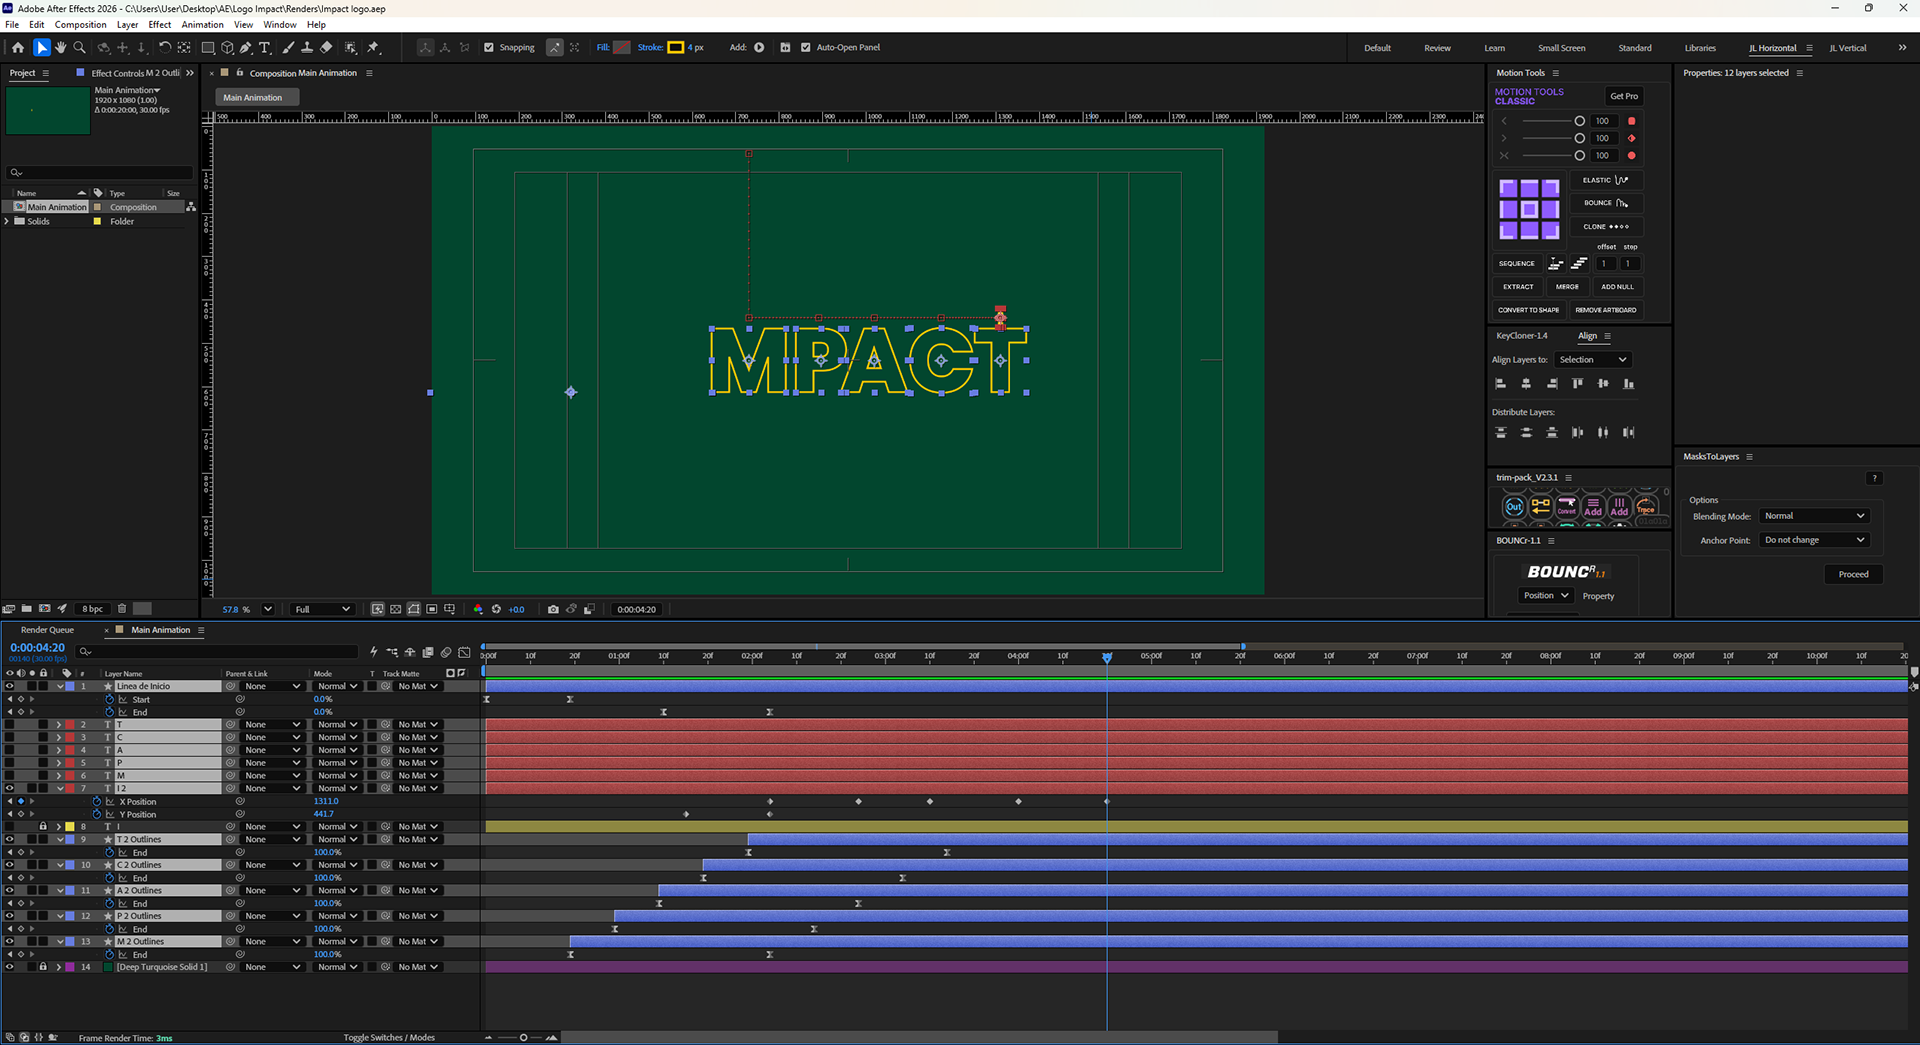This screenshot has width=1920, height=1045.
Task: Hide the Linea de Inicio layer
Action: [x=10, y=686]
